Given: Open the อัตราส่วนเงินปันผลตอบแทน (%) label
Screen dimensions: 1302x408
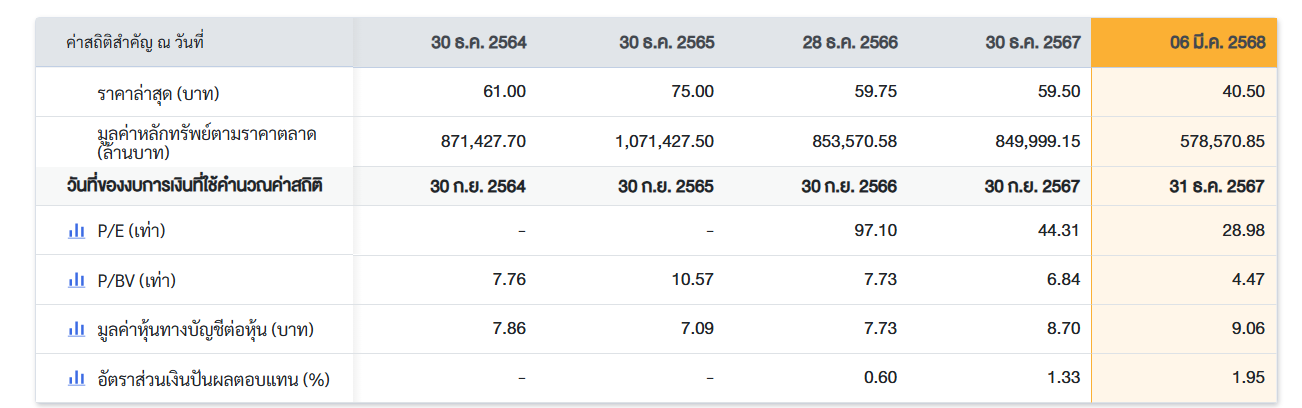Looking at the screenshot, I should point(213,379).
